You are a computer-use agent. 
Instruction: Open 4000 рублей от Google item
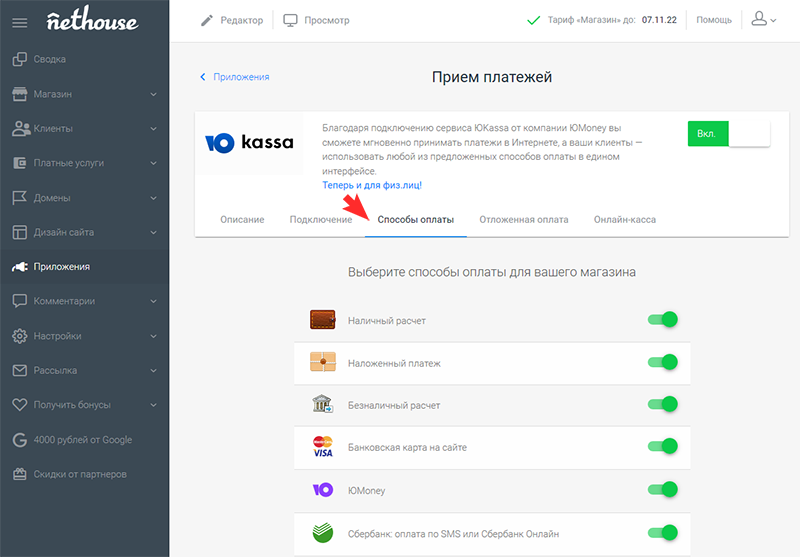[84, 440]
